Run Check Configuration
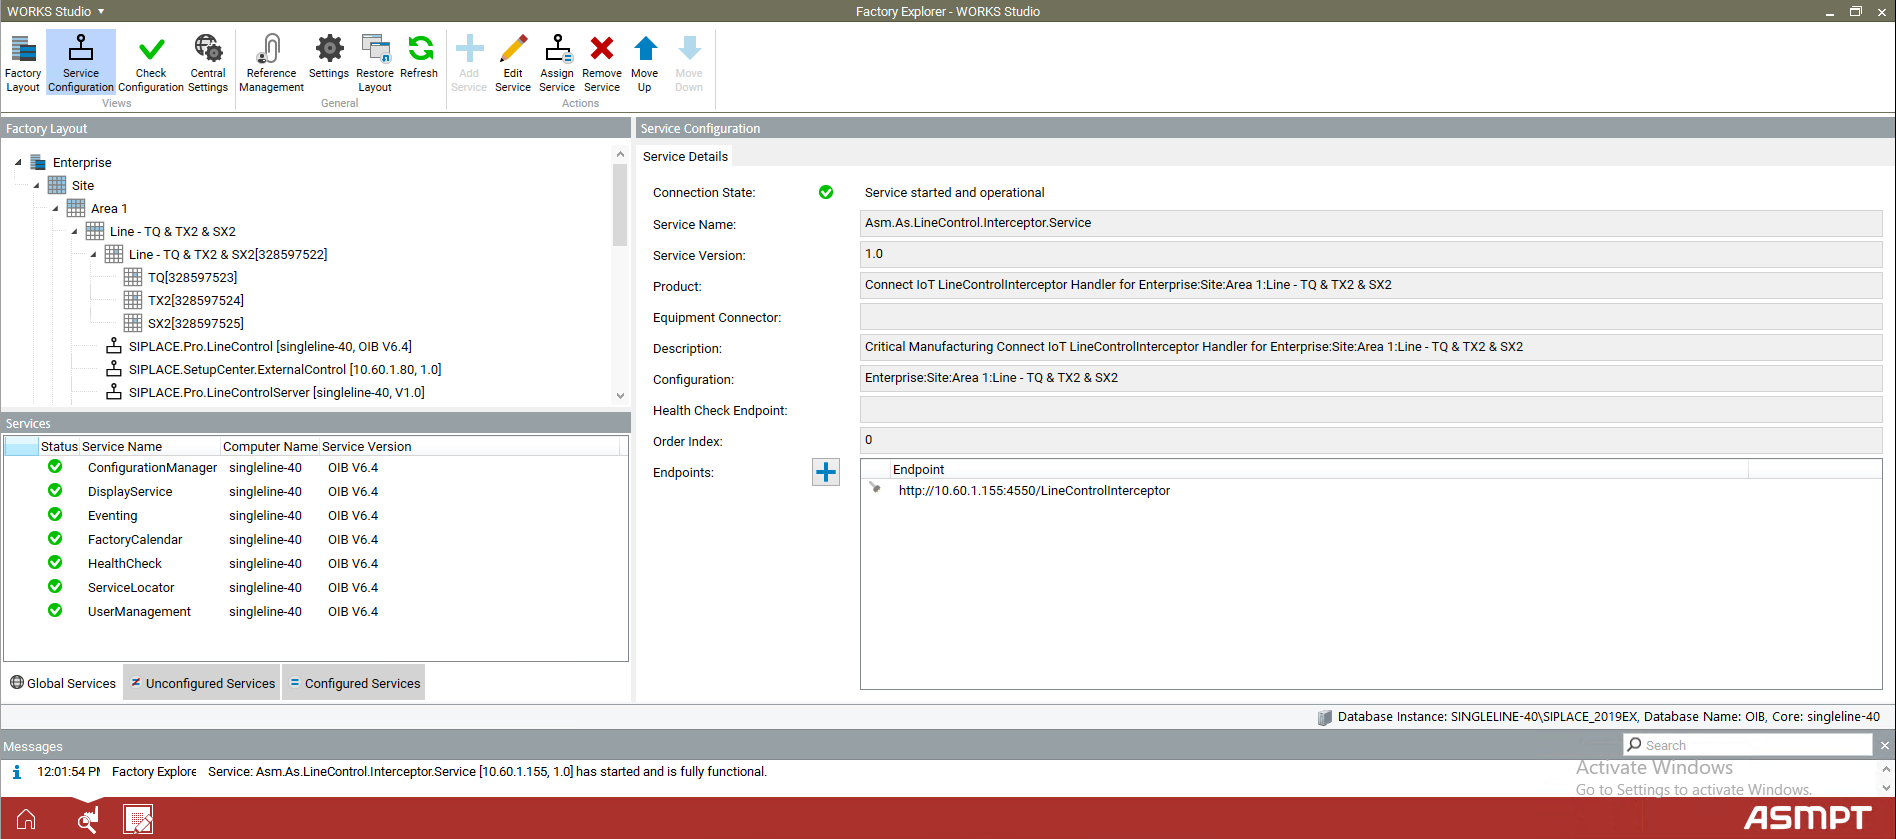The height and width of the screenshot is (839, 1896). tap(151, 62)
